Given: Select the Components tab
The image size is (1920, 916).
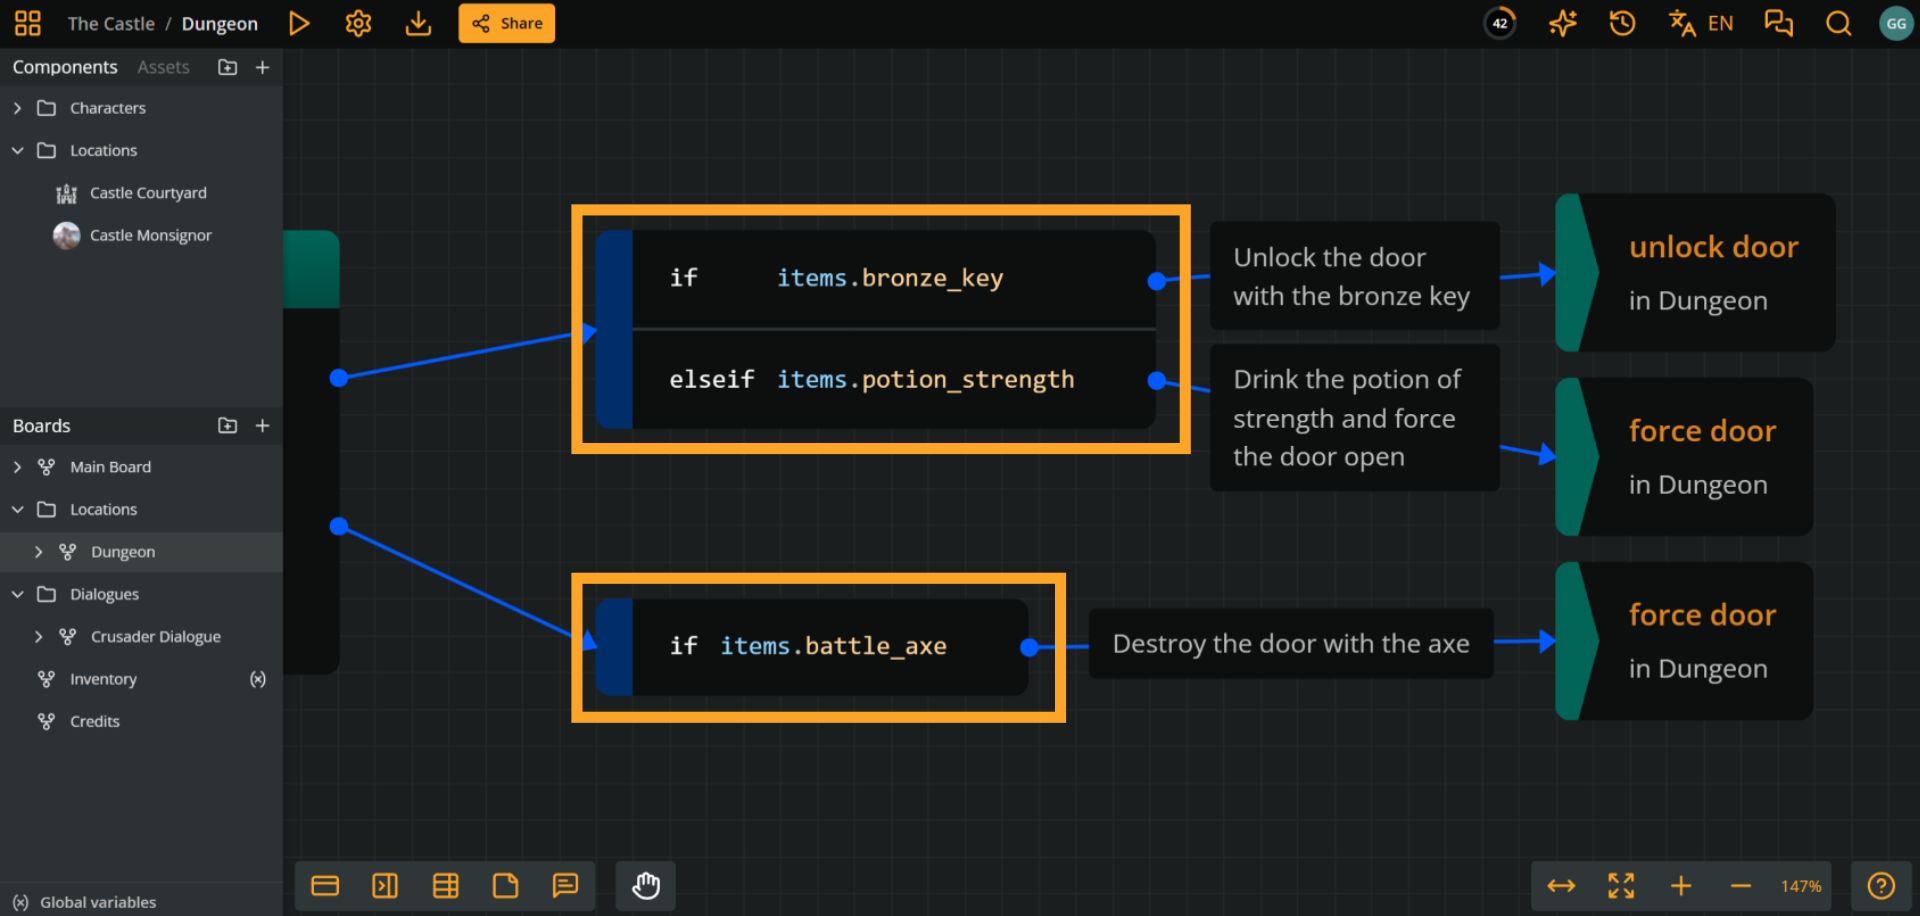Looking at the screenshot, I should coord(65,67).
